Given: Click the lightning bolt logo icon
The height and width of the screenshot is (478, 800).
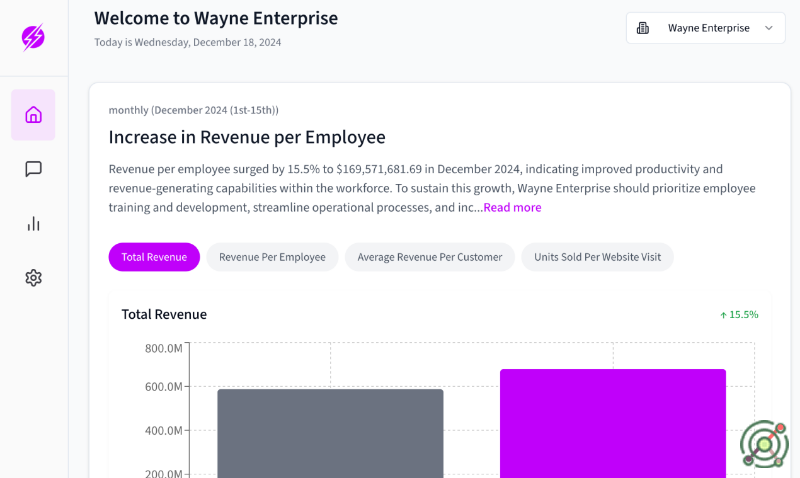Looking at the screenshot, I should [x=33, y=38].
